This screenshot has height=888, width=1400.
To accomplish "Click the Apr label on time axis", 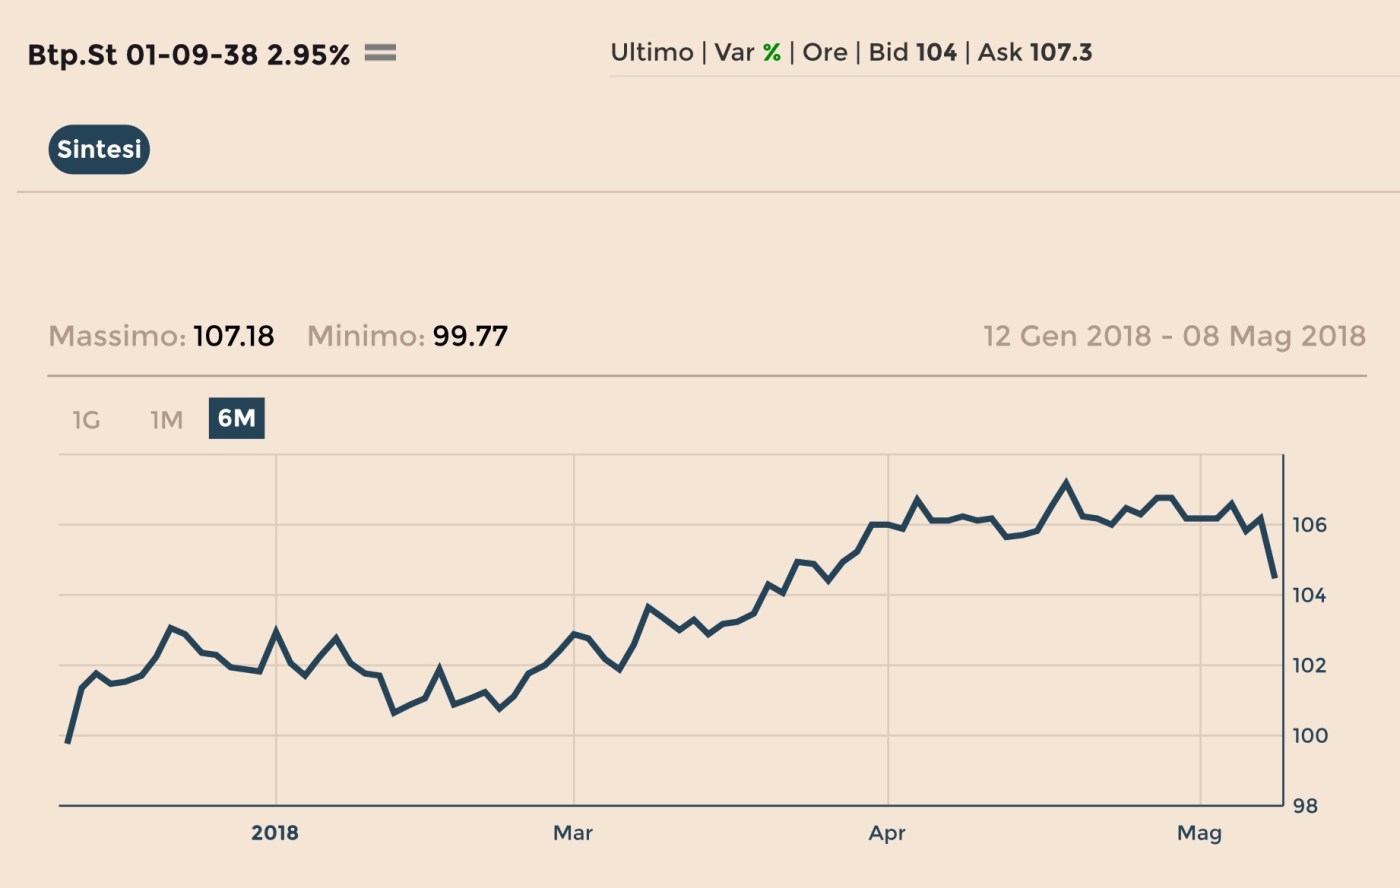I will (887, 833).
